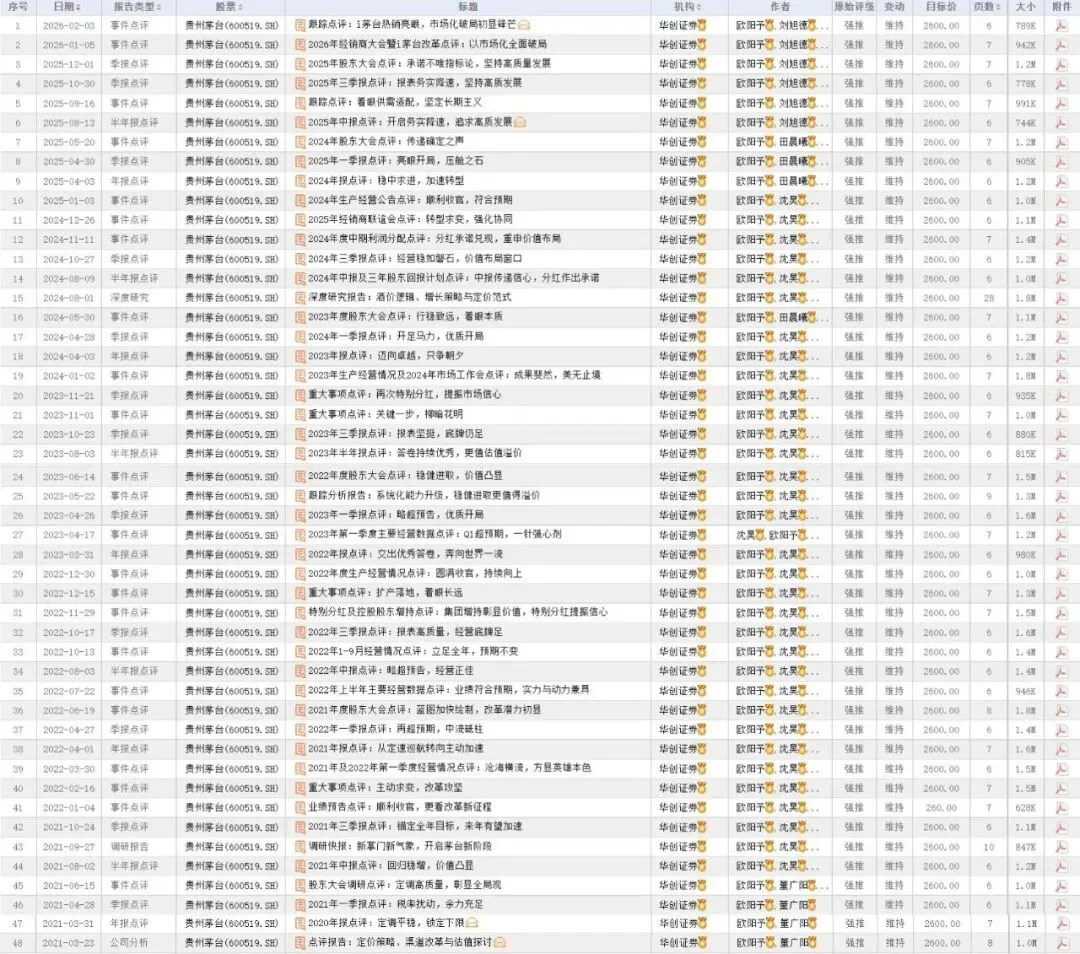Image resolution: width=1080 pixels, height=954 pixels.
Task: Open report '2024年度中期利润分配点评'
Action: [x=434, y=240]
